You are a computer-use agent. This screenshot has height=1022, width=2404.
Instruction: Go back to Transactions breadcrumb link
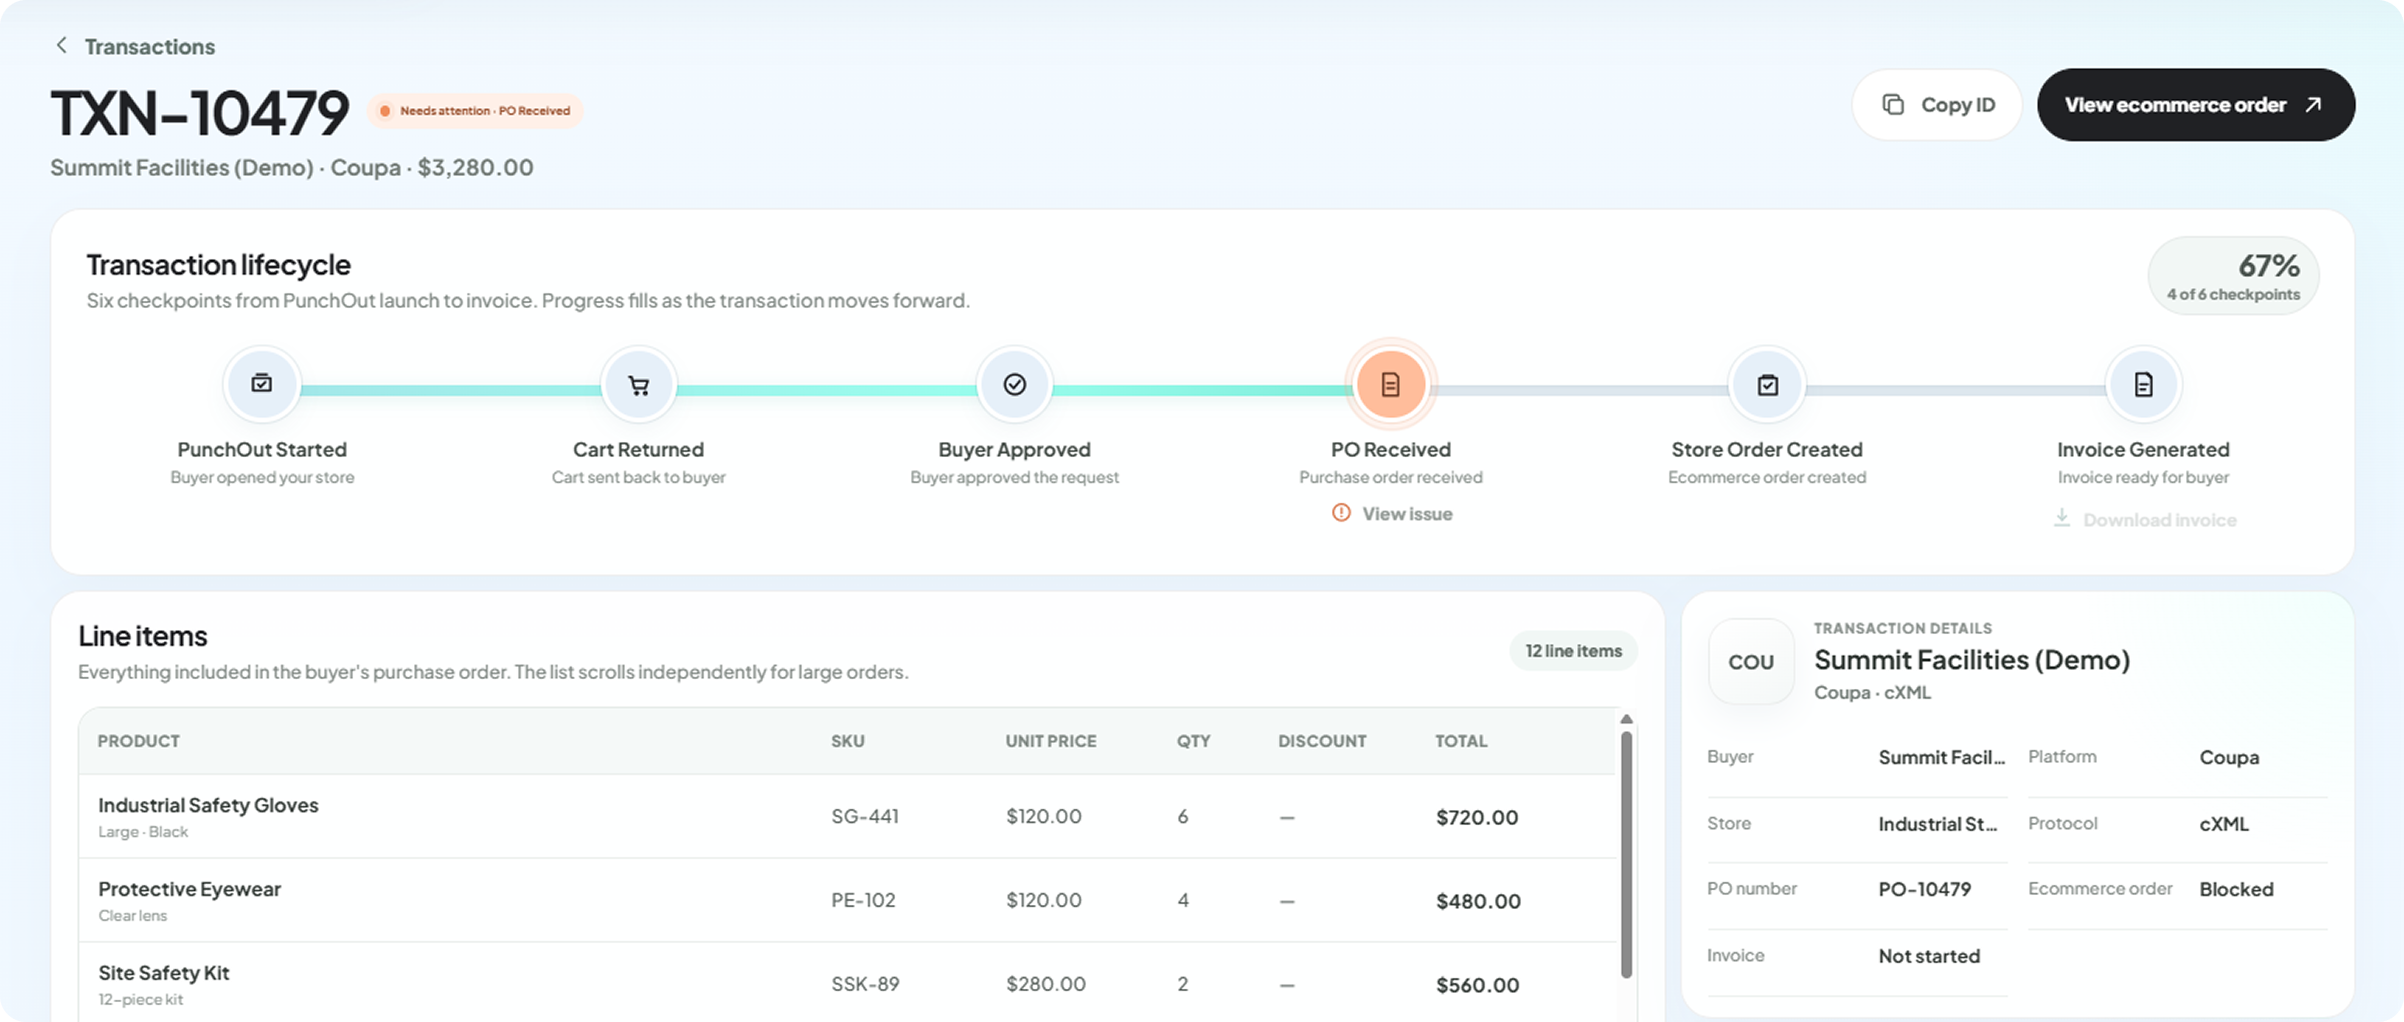(149, 47)
